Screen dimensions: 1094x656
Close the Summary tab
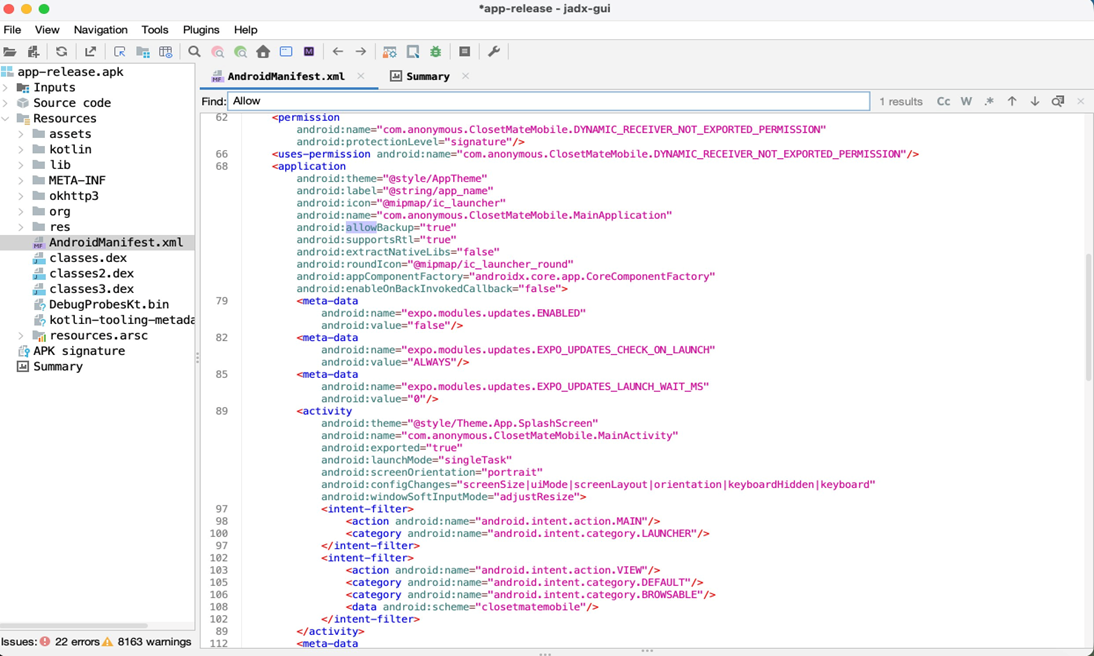(465, 76)
